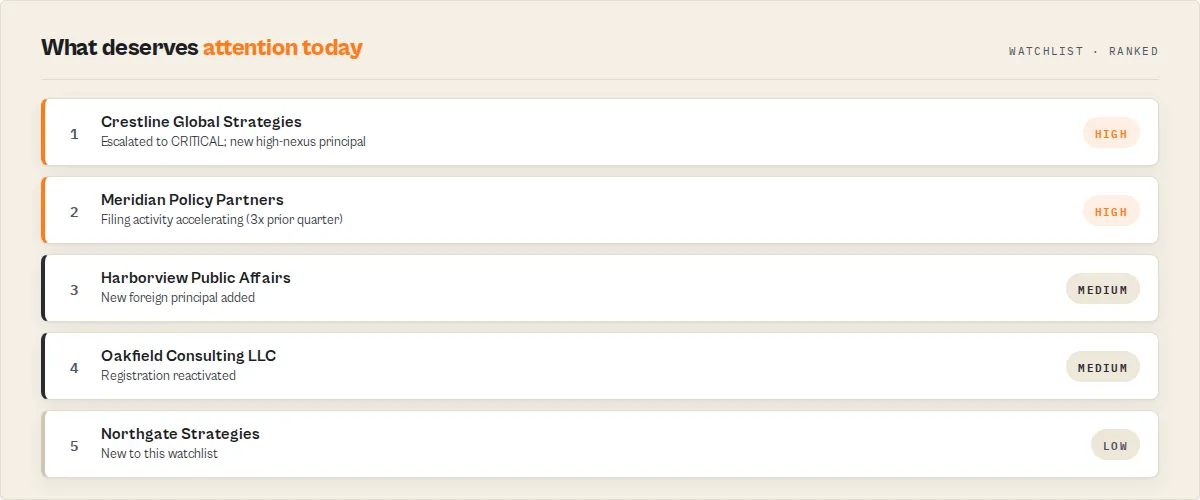Select Harborview Public Affairs row title
1200x500 pixels.
coord(196,278)
